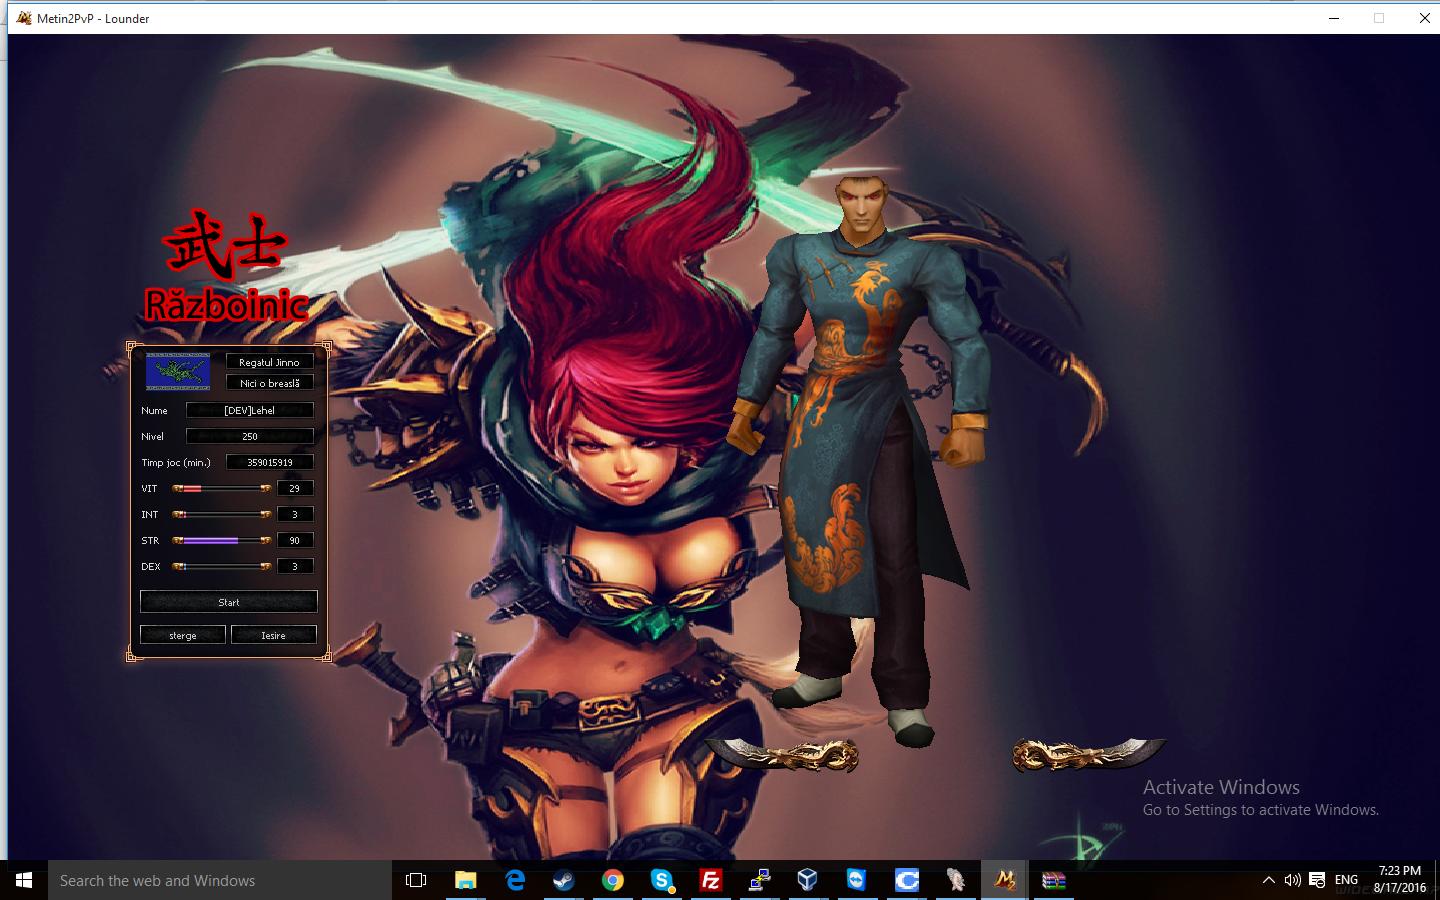Screen dimensions: 1440x900
Task: Click the STR value box showing 90
Action: [295, 540]
